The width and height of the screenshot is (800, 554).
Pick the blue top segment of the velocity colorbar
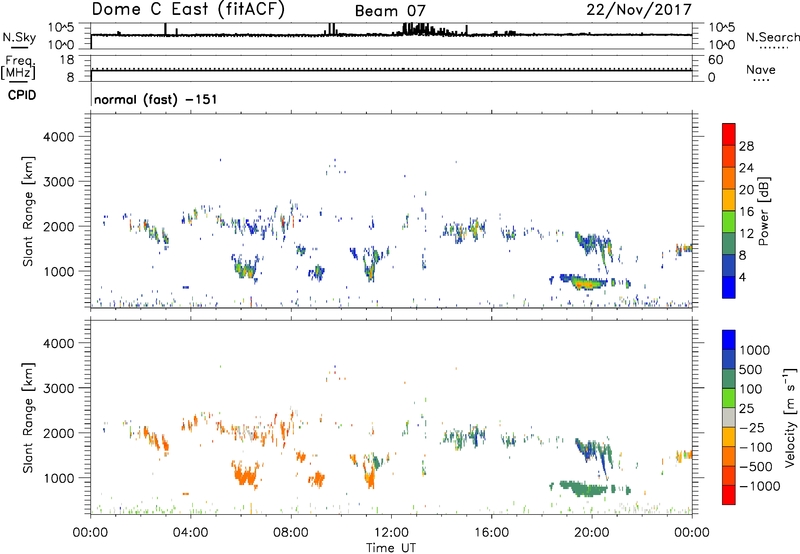click(x=729, y=340)
